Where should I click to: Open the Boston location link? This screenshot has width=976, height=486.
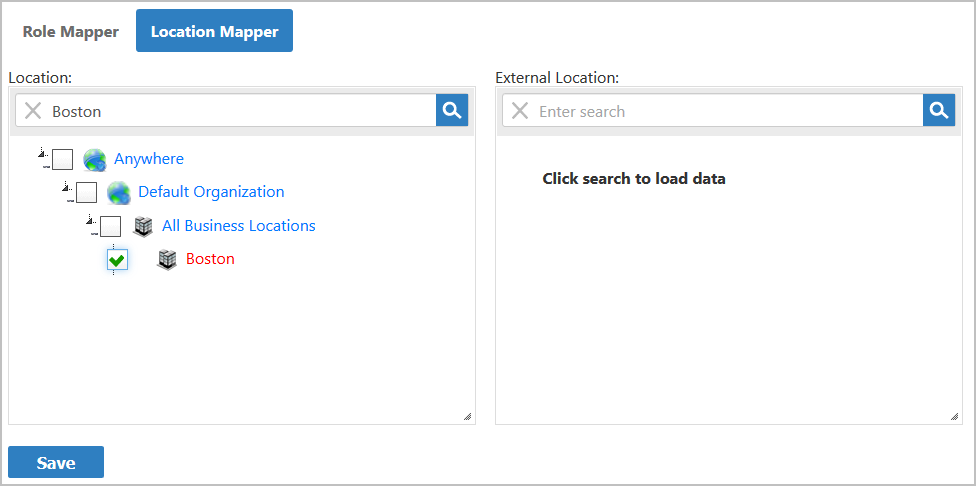(x=210, y=259)
